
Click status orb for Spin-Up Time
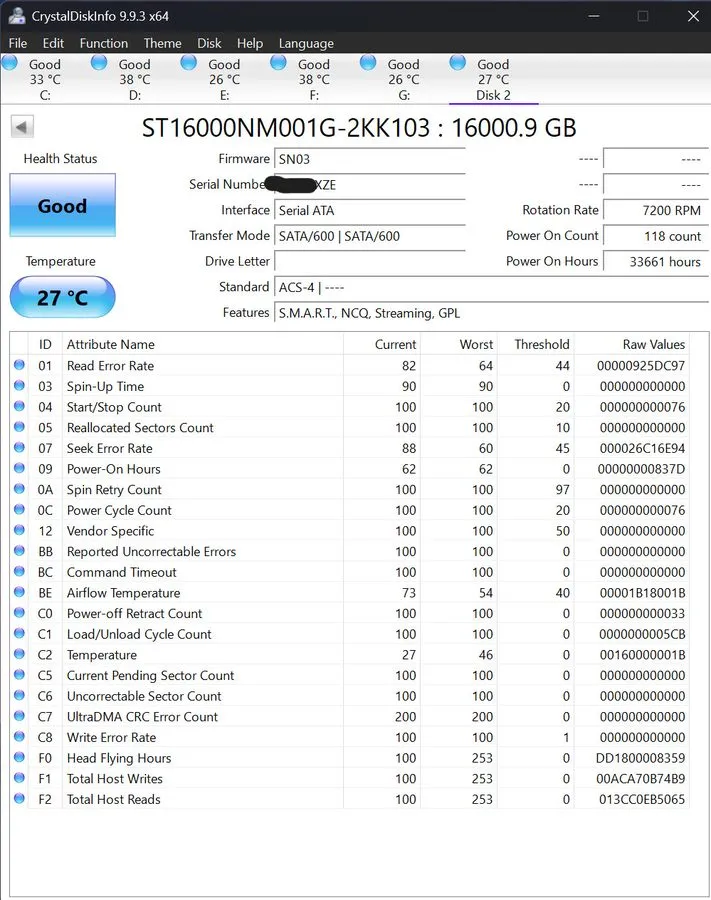[x=19, y=385]
